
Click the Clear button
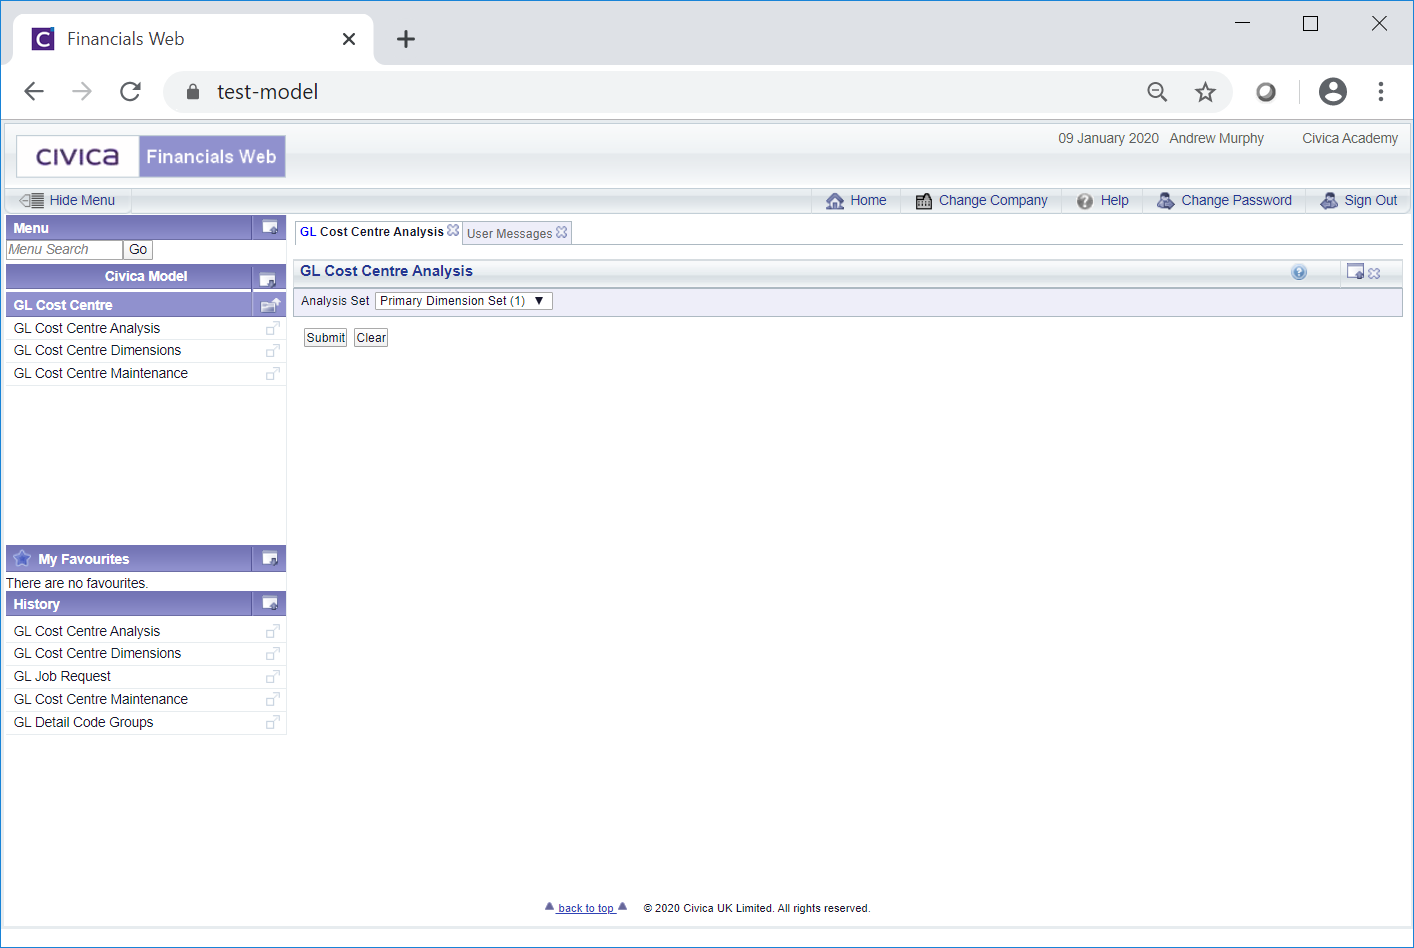pos(371,338)
